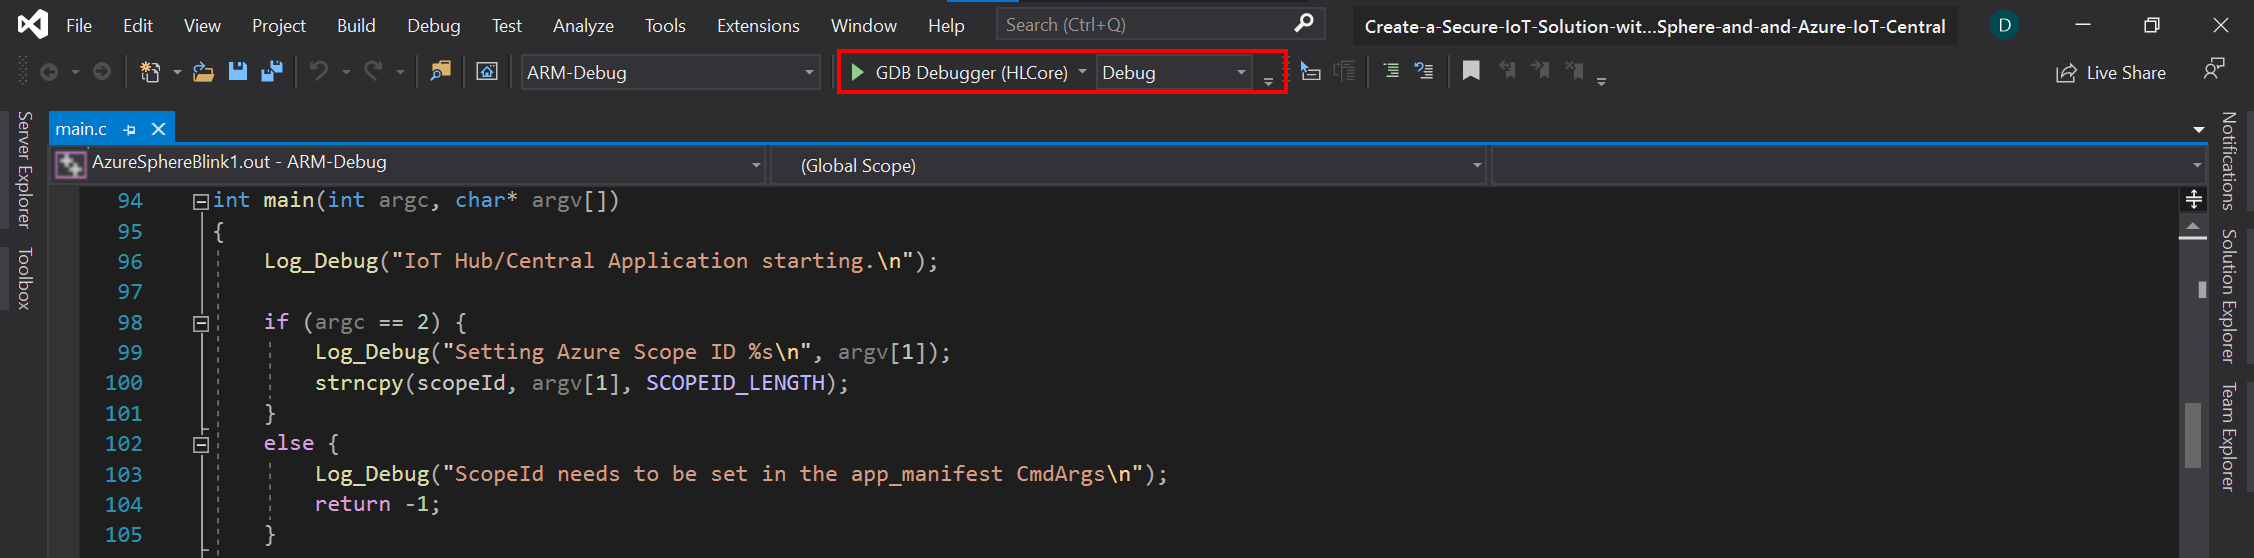
Task: Open the File menu
Action: tap(79, 26)
